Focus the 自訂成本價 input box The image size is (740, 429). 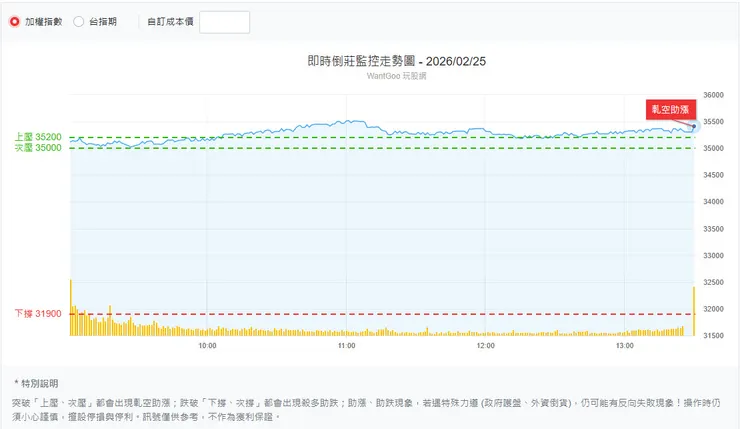click(224, 22)
